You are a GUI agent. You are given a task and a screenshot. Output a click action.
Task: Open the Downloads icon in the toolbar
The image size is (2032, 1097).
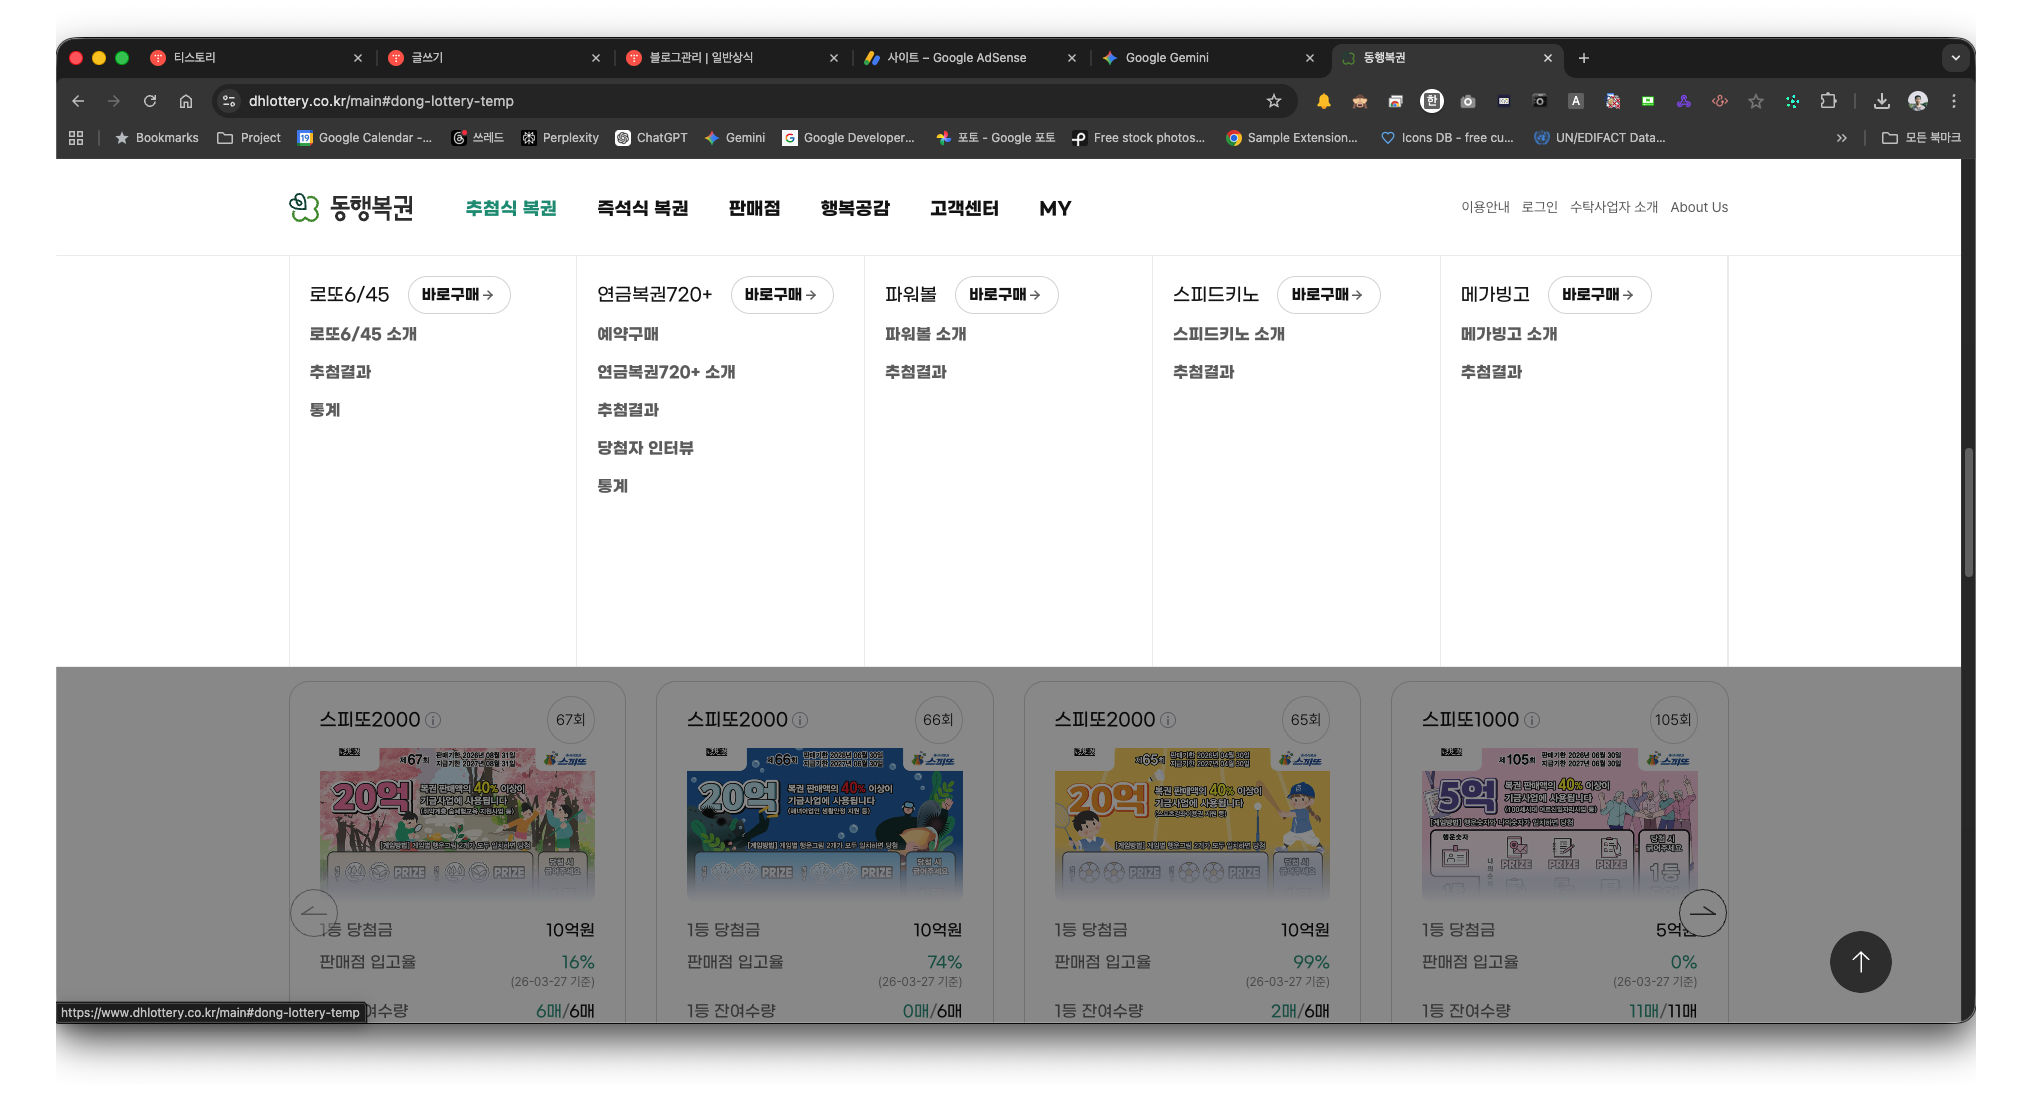pos(1882,101)
